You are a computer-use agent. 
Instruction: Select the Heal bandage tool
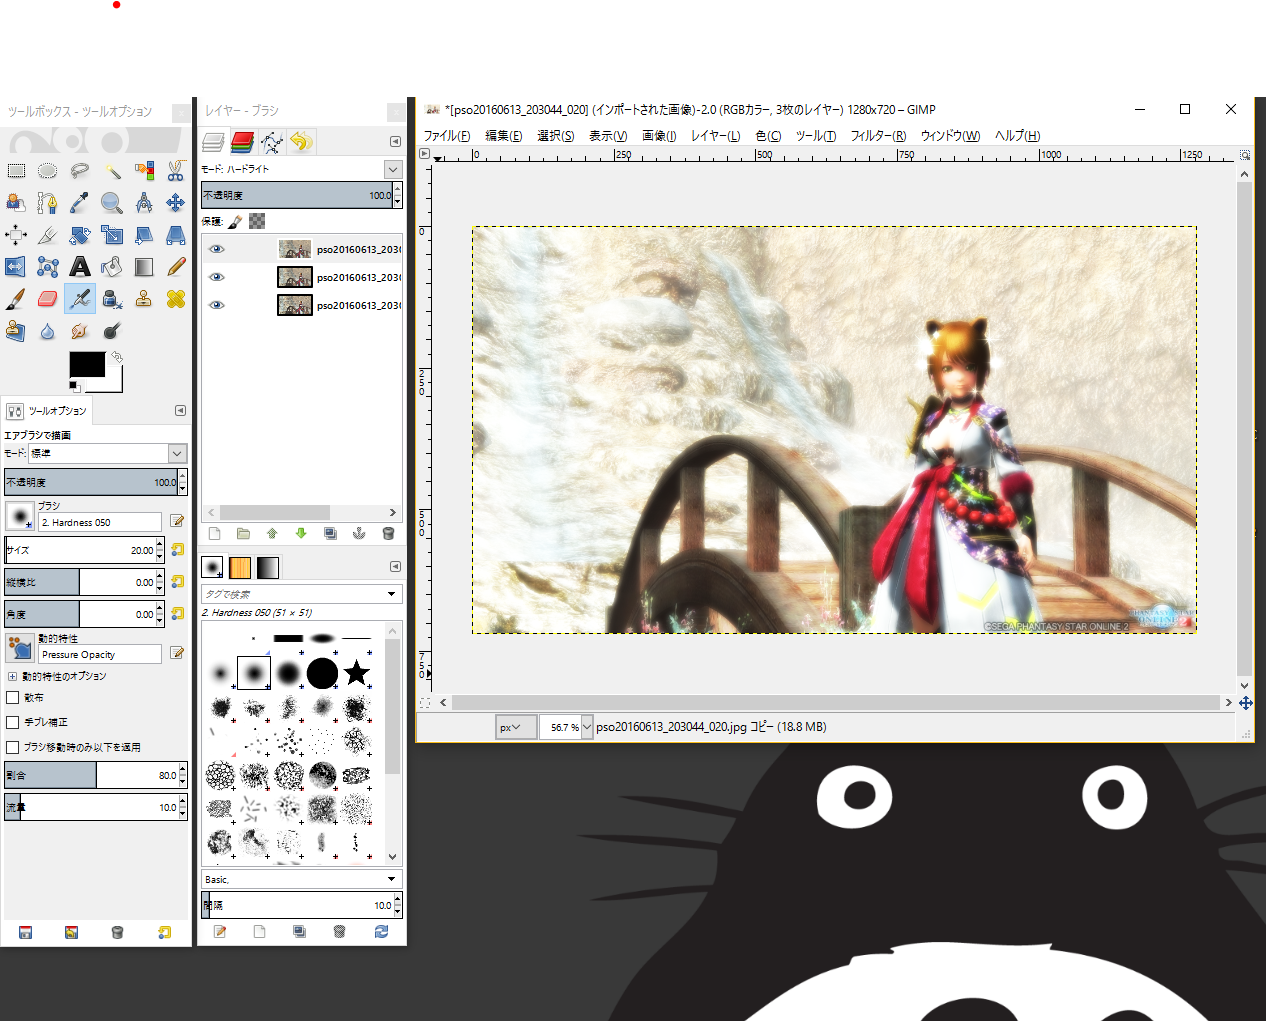(176, 299)
